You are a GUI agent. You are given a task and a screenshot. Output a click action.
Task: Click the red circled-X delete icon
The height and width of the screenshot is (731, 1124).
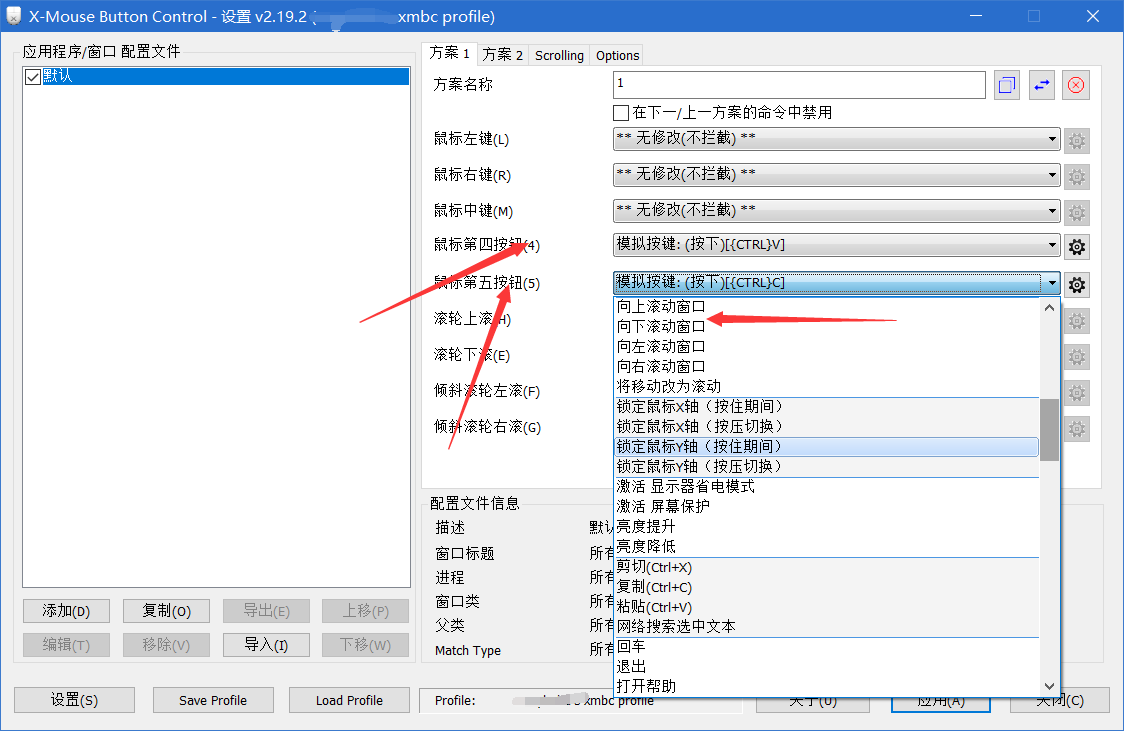[1076, 85]
